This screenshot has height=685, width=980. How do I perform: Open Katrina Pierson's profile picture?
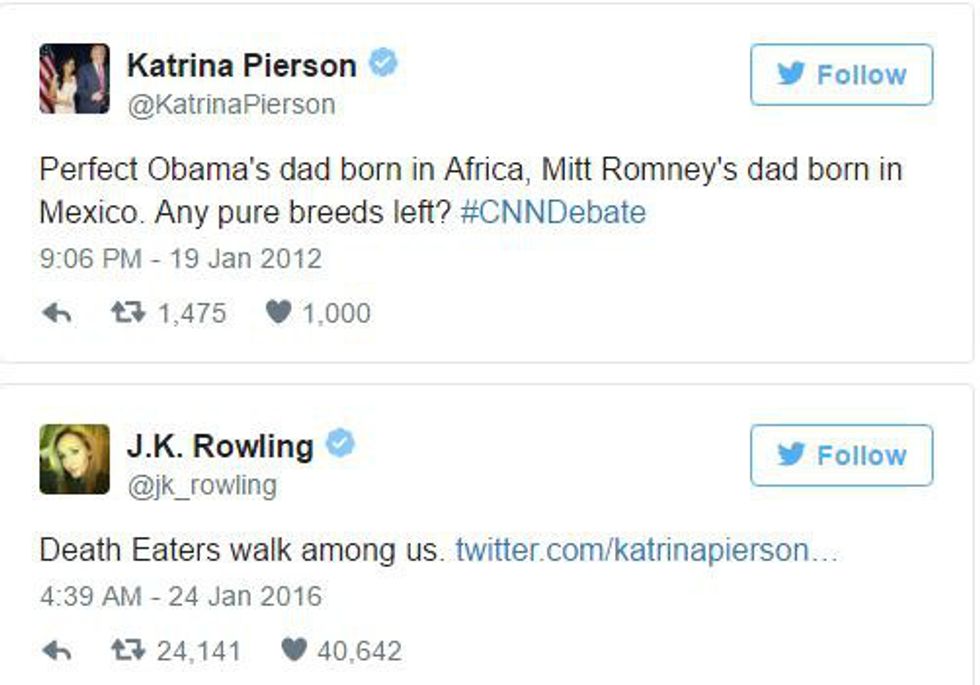[74, 79]
